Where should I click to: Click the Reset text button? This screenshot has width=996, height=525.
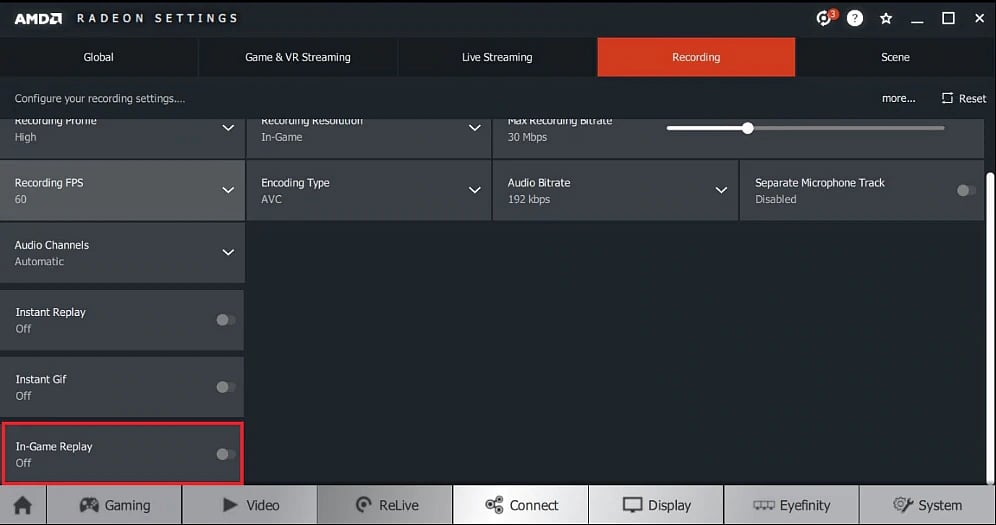pyautogui.click(x=972, y=98)
